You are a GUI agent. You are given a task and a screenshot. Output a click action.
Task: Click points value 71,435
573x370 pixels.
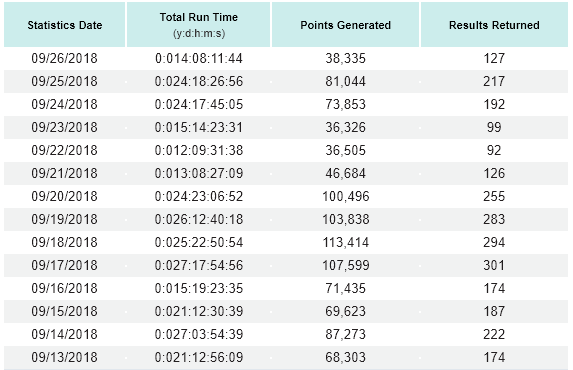(x=345, y=288)
